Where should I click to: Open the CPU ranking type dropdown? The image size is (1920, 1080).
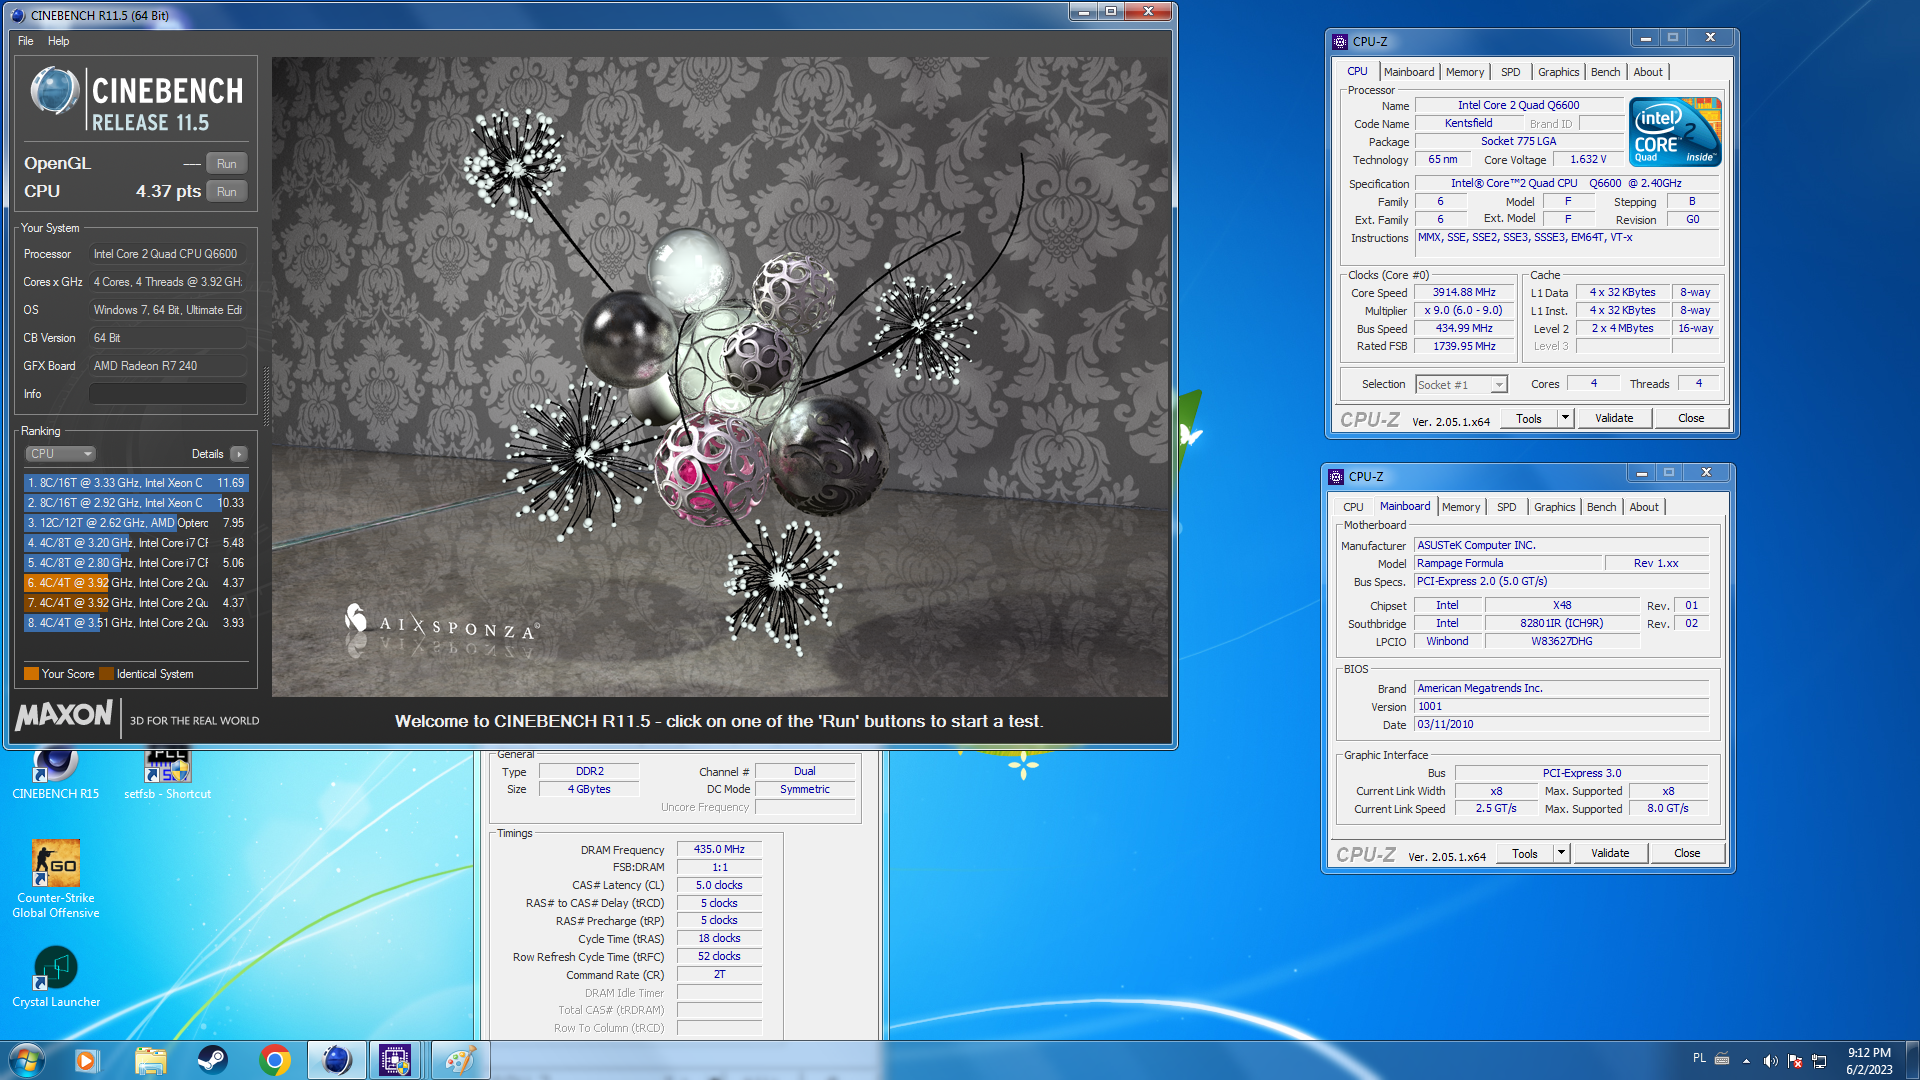pyautogui.click(x=60, y=454)
